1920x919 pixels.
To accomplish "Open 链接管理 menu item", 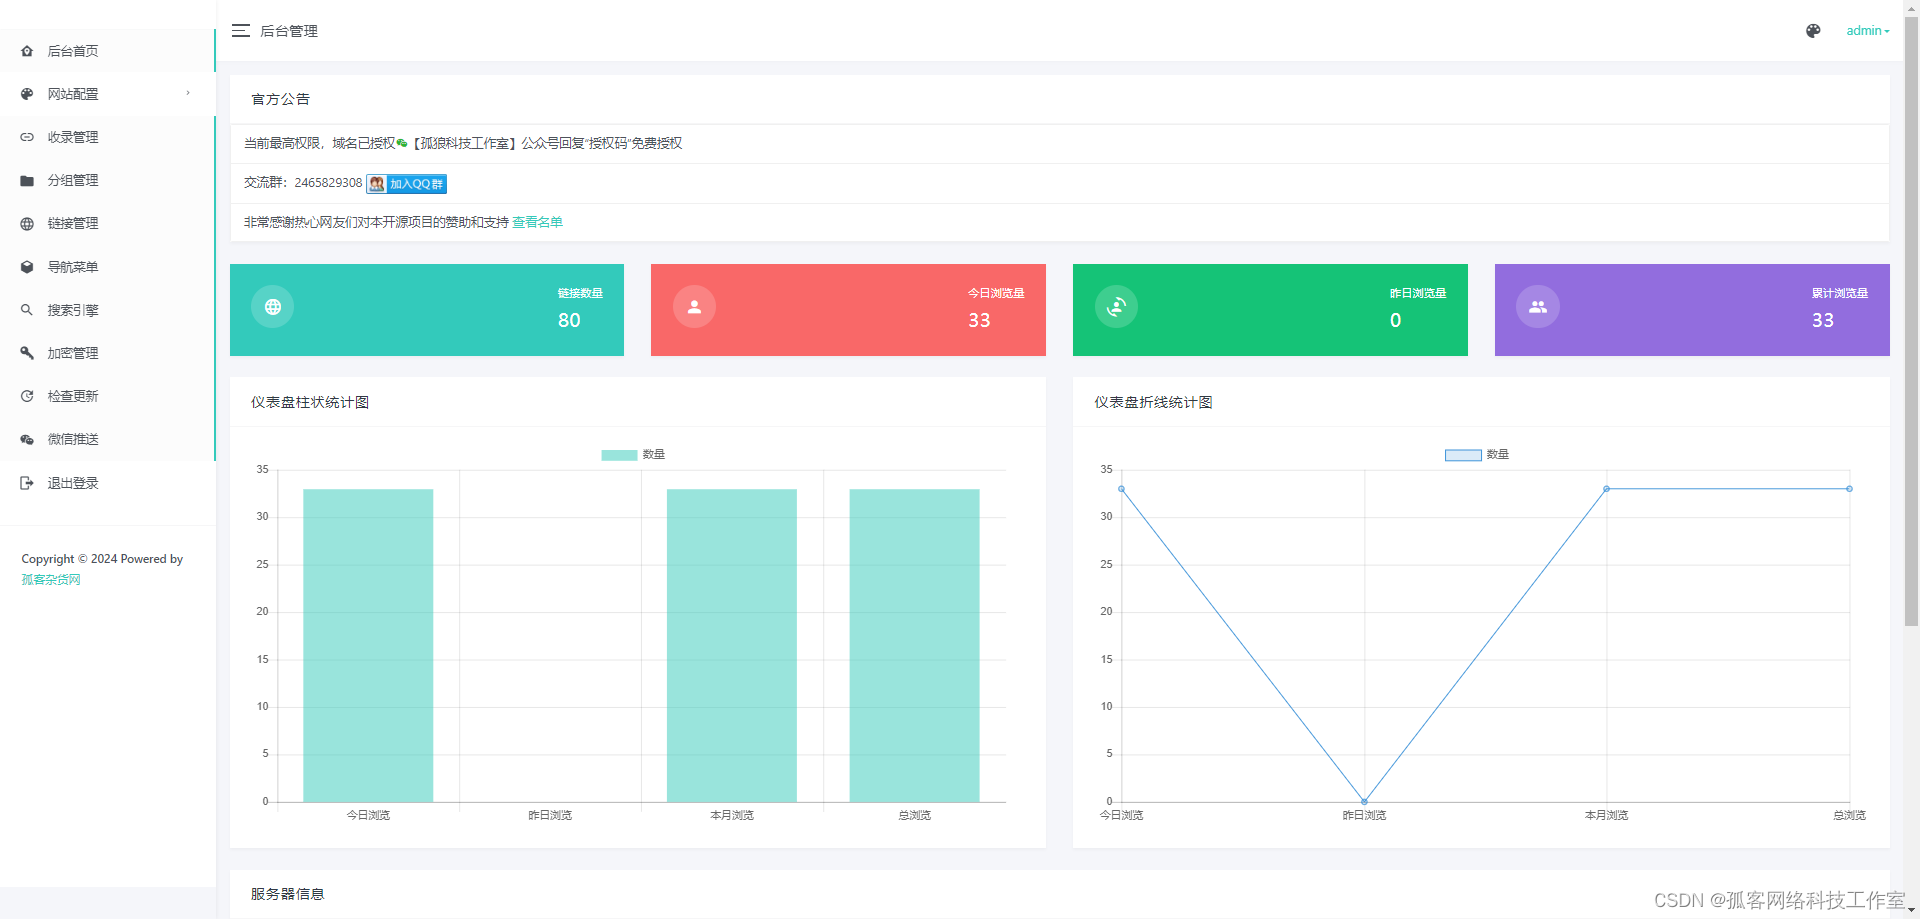I will tap(107, 224).
